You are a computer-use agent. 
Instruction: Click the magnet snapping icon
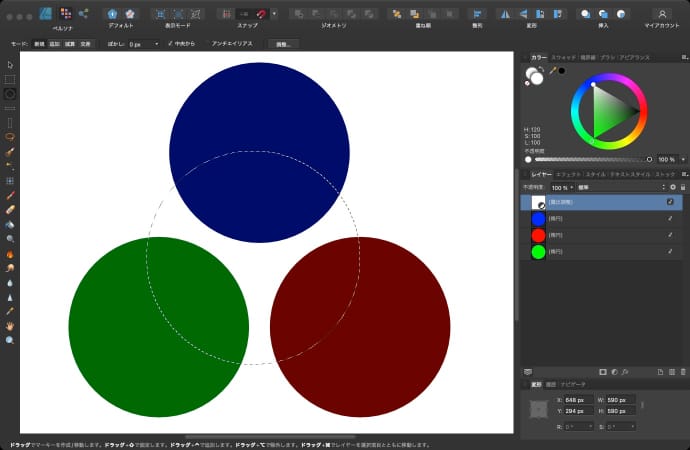coord(260,14)
